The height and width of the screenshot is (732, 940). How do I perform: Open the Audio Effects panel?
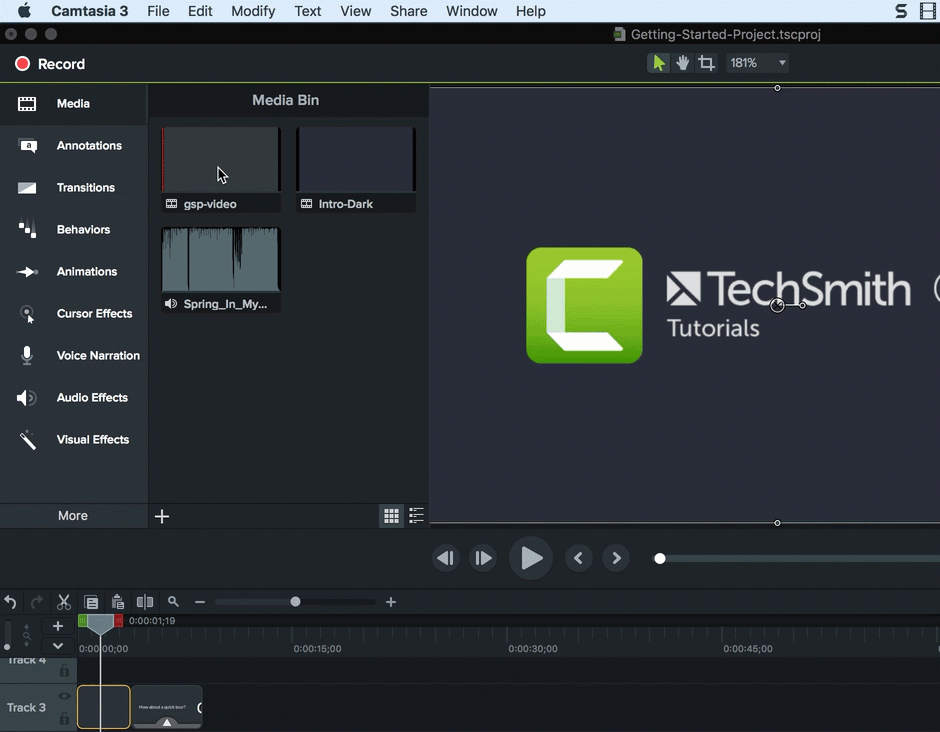pyautogui.click(x=92, y=397)
